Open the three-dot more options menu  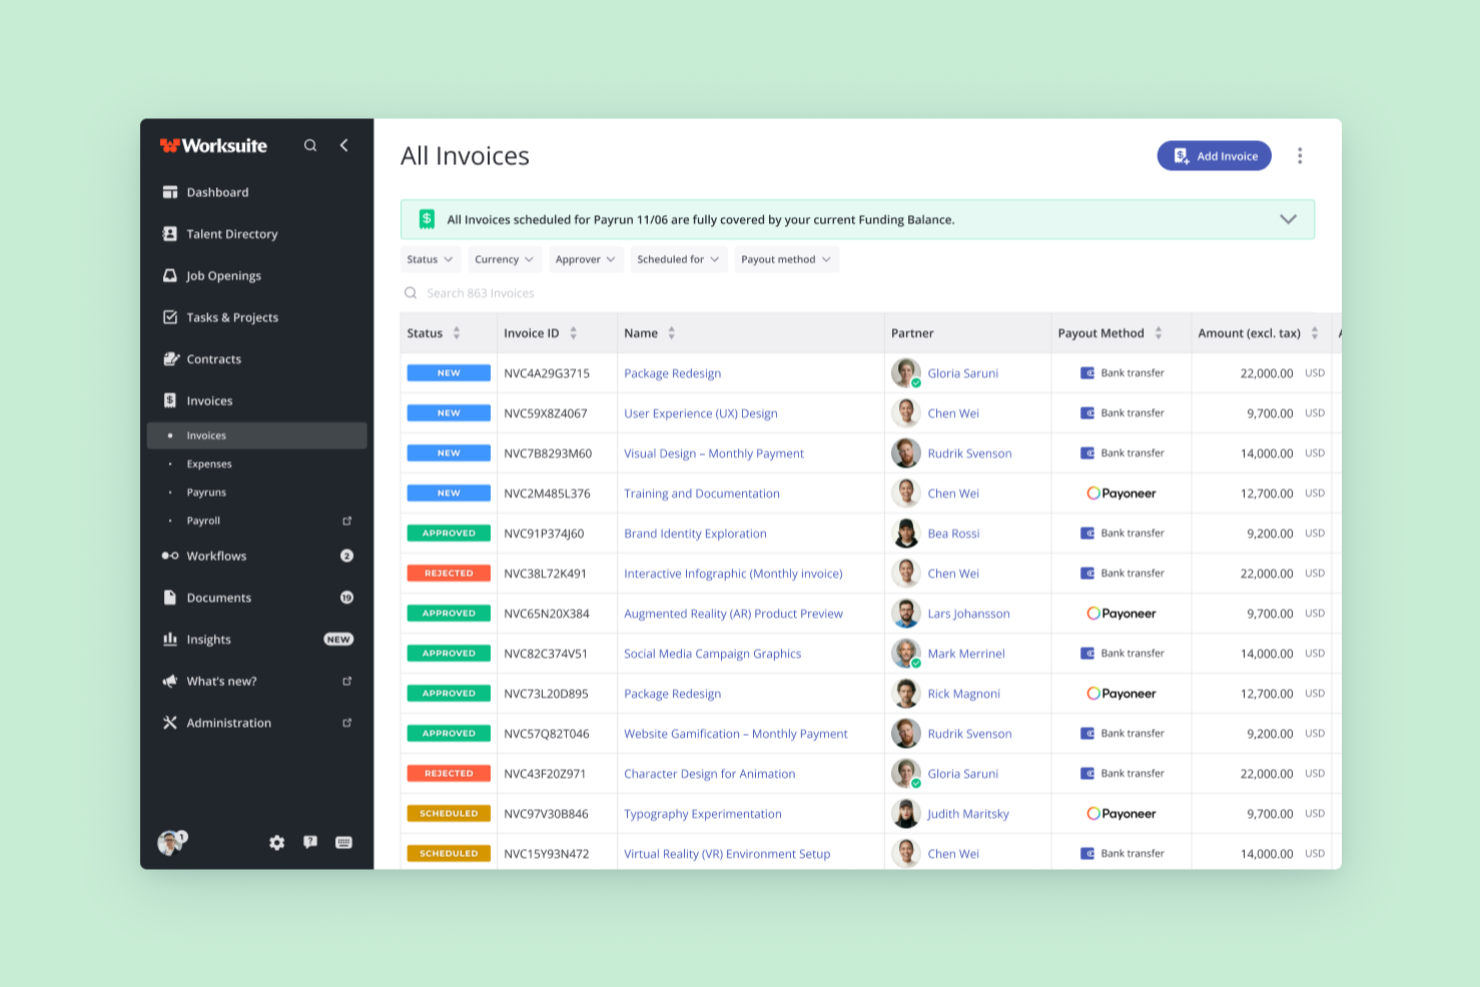1300,156
